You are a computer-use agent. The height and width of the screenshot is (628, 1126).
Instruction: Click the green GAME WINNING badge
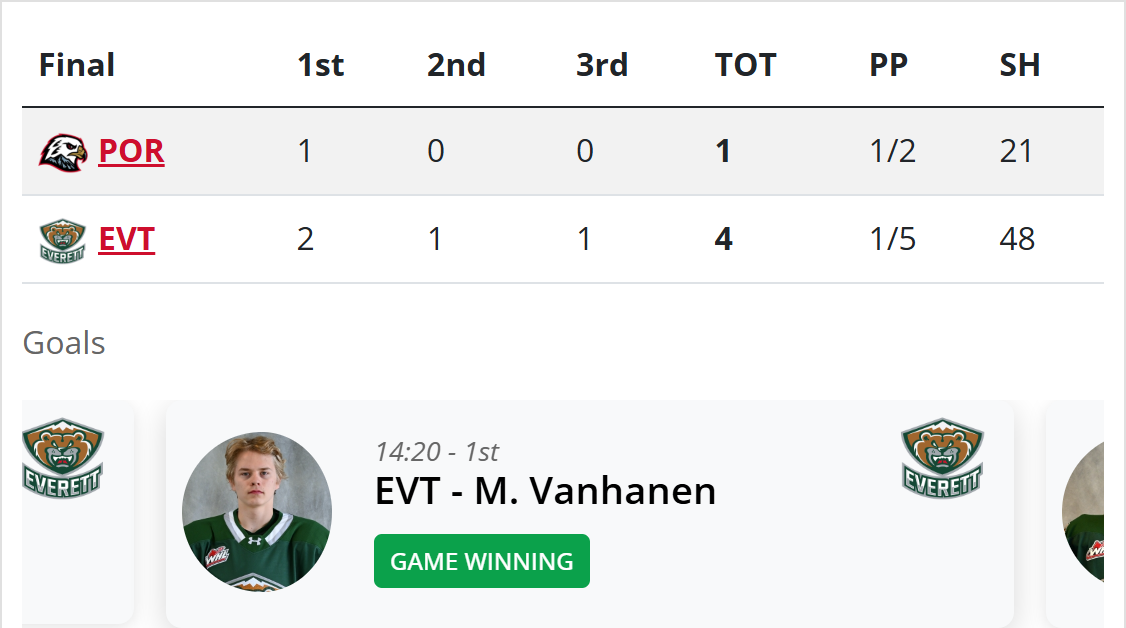(482, 561)
